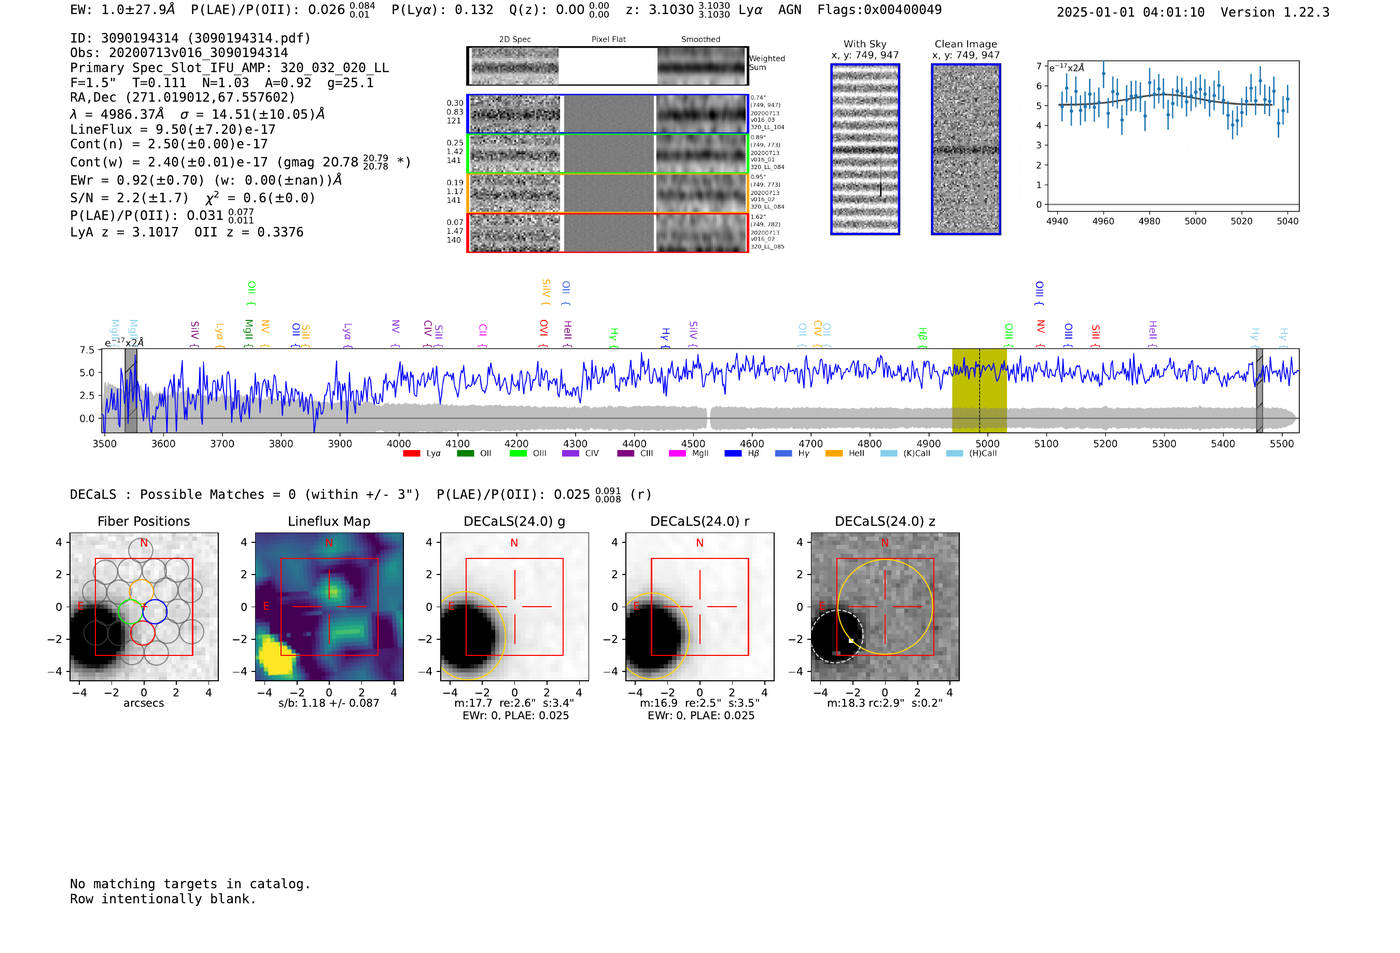Click the ID 3090194314 PDF filename text
This screenshot has height=953, width=1400.
pos(190,38)
